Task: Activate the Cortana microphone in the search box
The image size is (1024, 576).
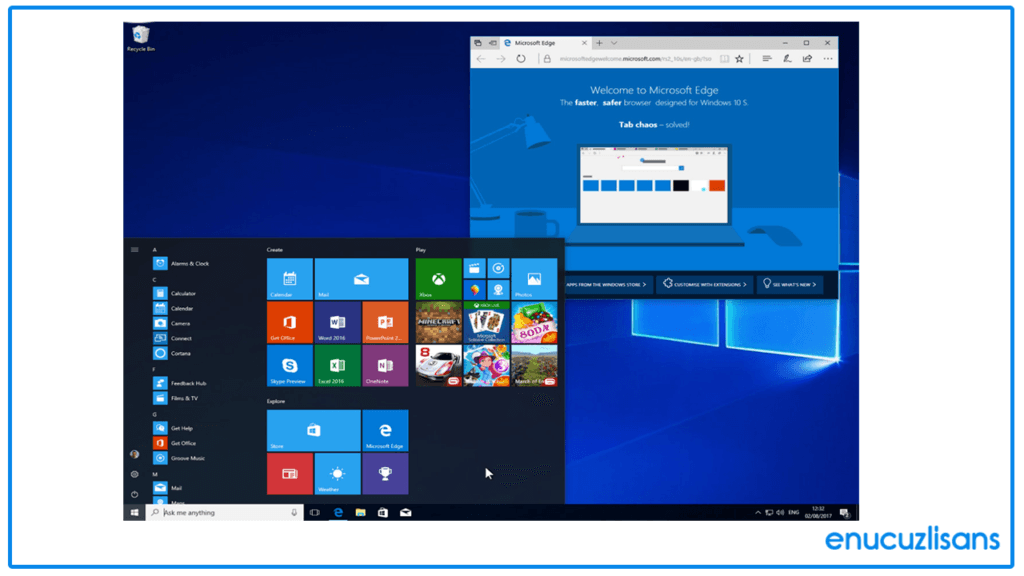Action: [x=294, y=511]
